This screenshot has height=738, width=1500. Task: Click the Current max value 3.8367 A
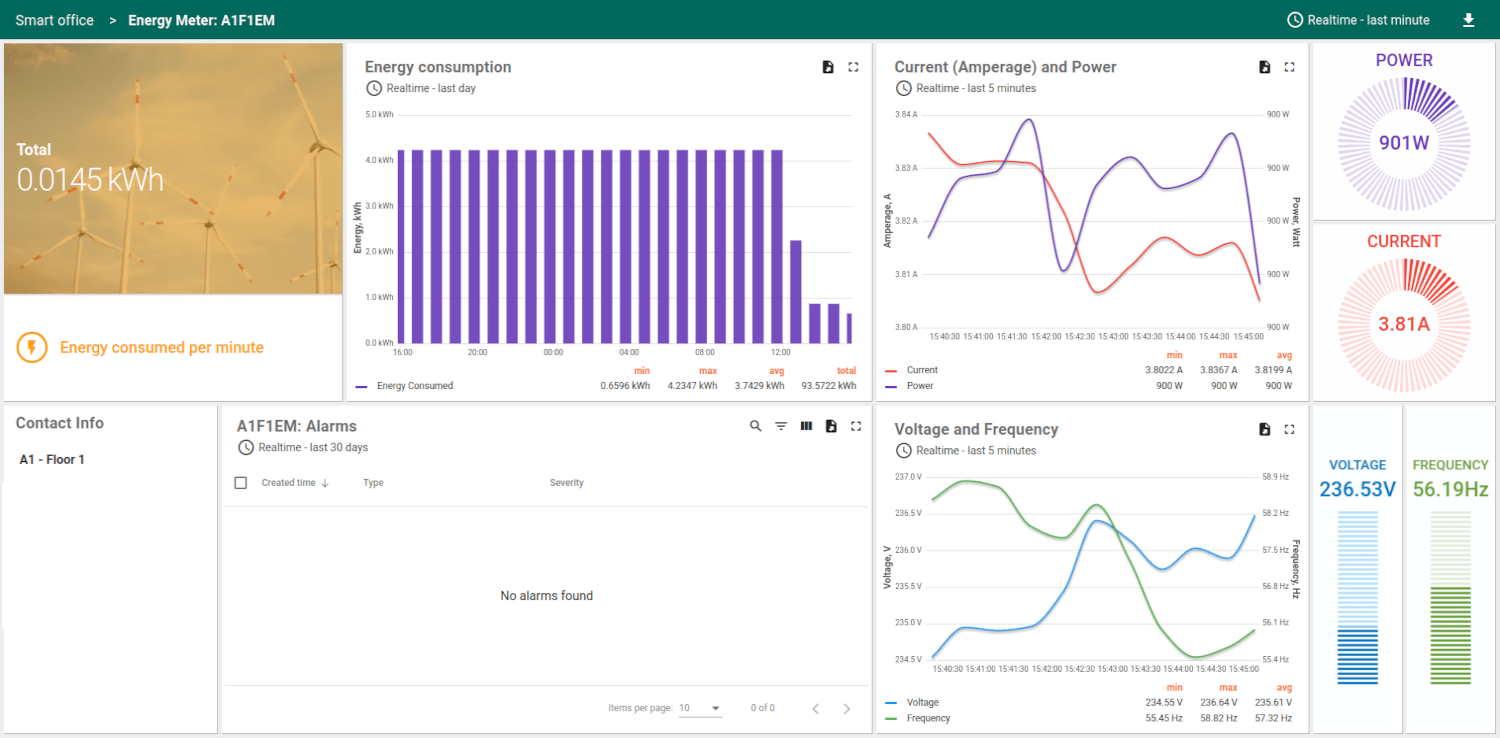(x=1219, y=370)
